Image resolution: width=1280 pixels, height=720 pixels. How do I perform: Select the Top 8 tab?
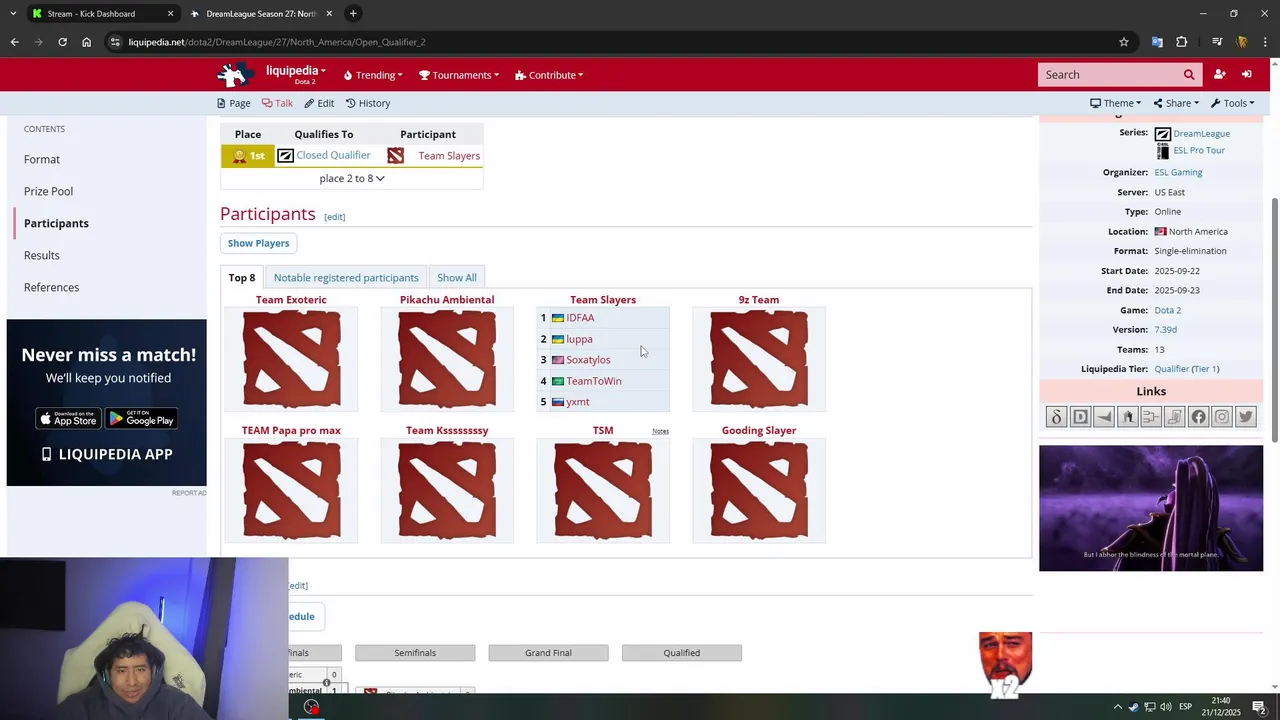[242, 278]
